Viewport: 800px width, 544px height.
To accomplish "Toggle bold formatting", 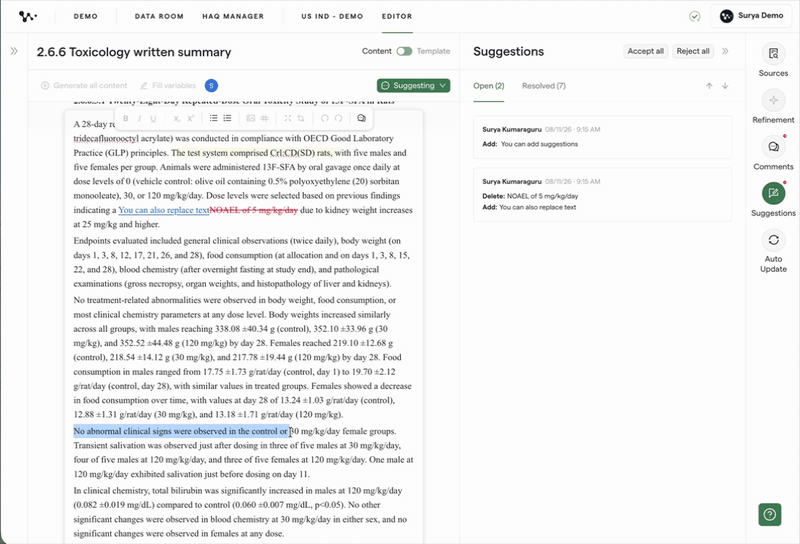I will tap(126, 118).
